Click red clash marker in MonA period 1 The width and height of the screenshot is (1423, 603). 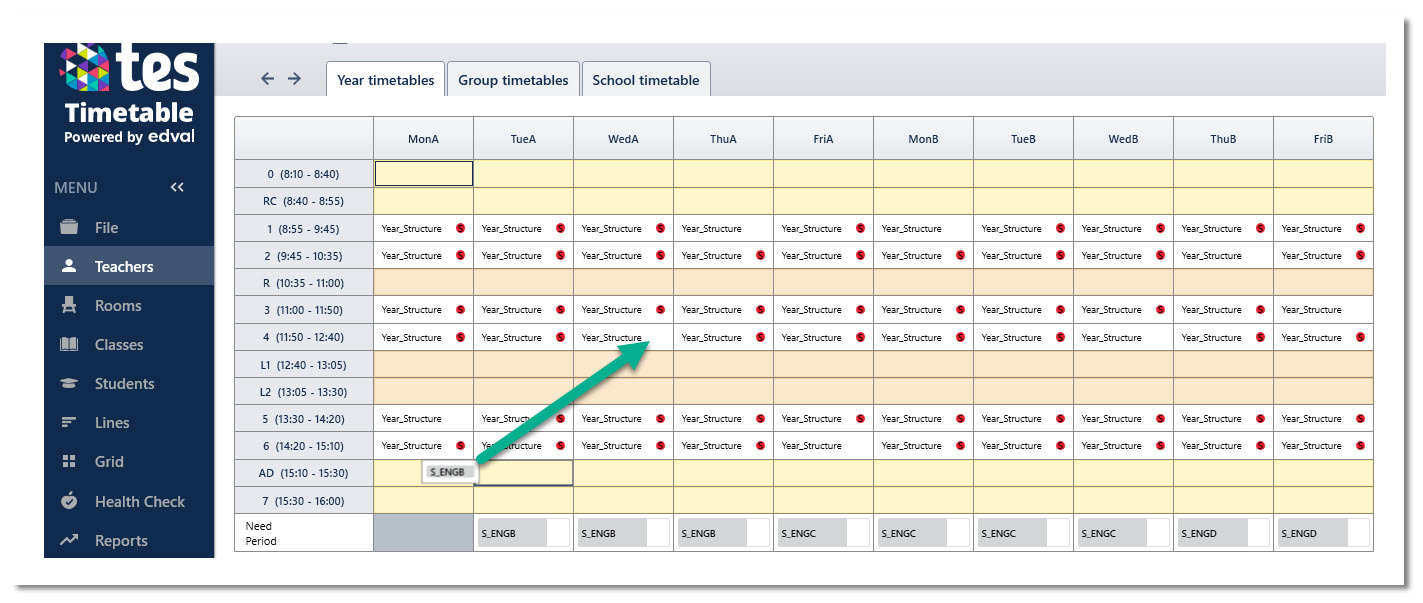click(461, 228)
